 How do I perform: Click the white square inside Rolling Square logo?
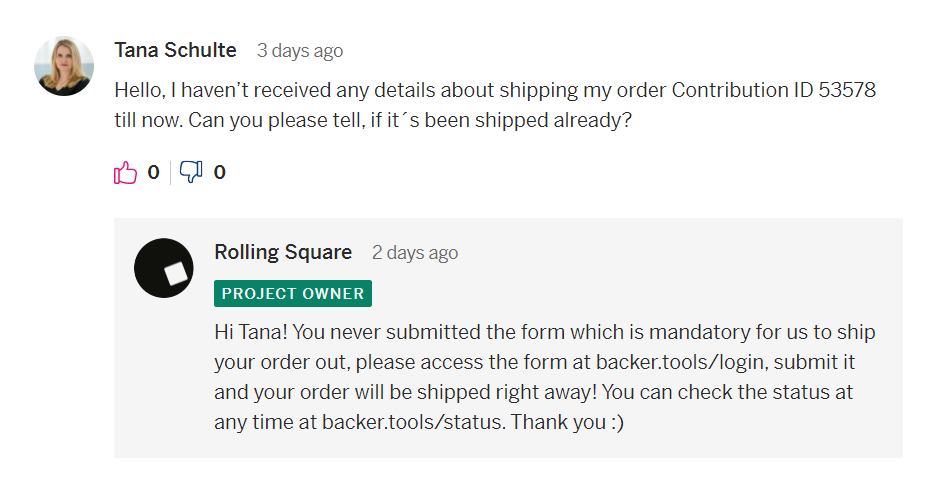(x=176, y=274)
